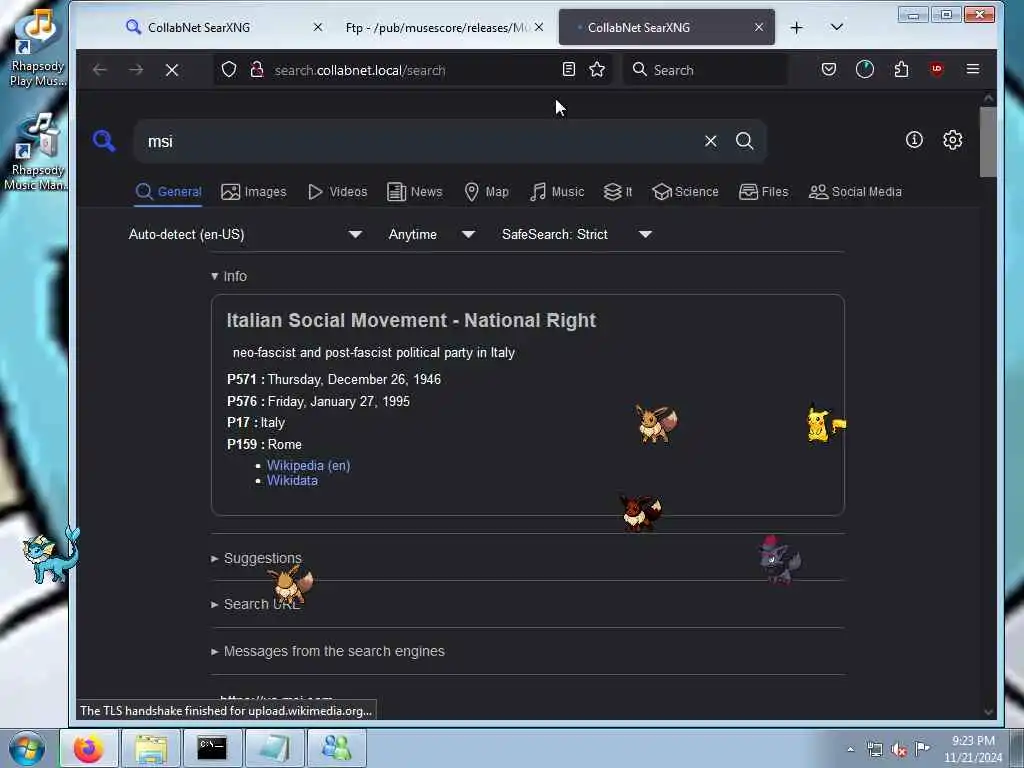Open the Windows Start orb

coord(27,748)
